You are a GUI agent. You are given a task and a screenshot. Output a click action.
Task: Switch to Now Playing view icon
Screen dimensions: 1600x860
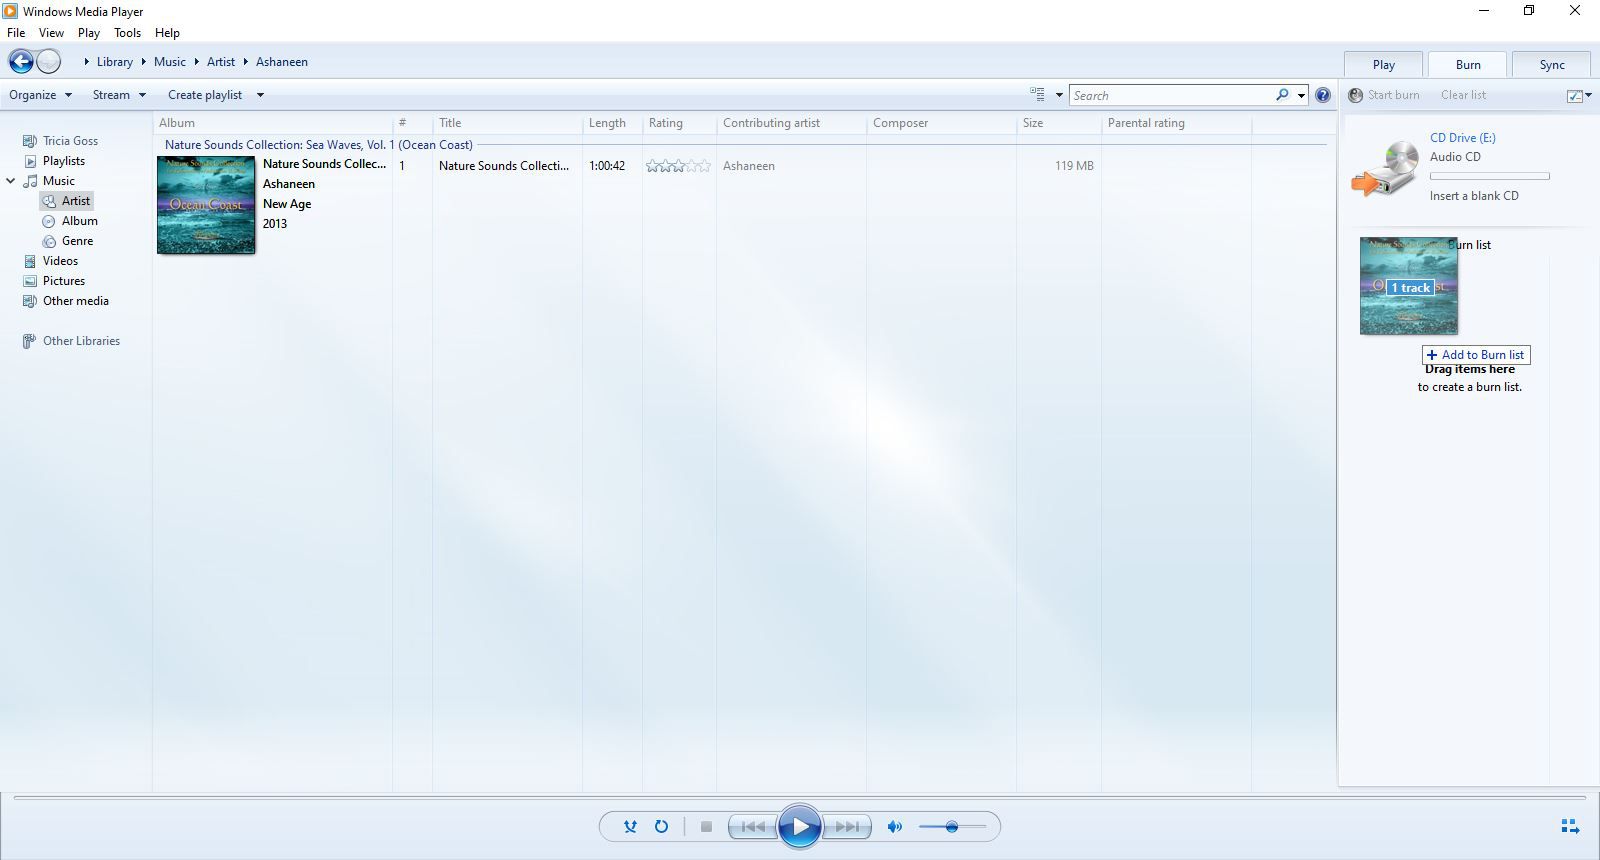1570,826
